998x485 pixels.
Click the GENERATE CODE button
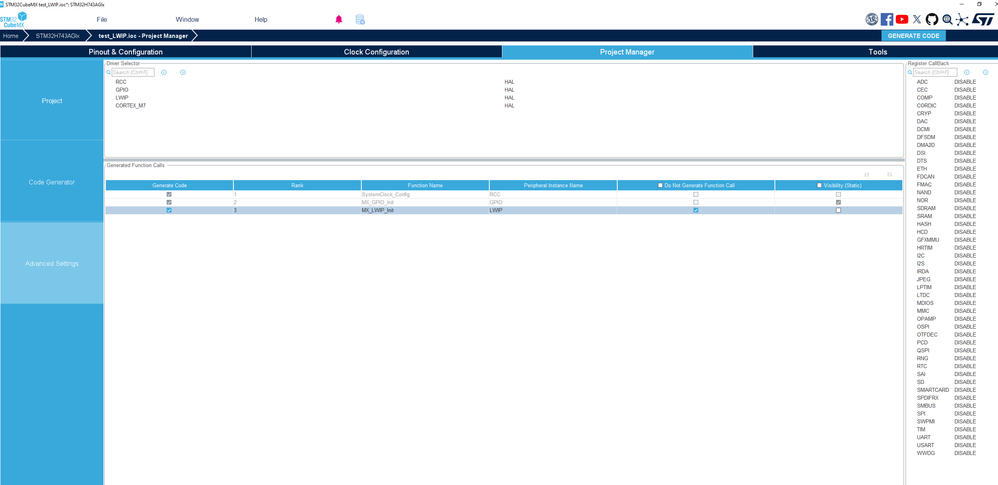(x=913, y=36)
